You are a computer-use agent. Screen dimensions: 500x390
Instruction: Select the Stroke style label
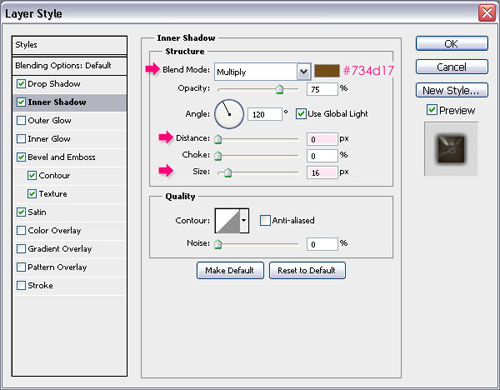[x=40, y=285]
